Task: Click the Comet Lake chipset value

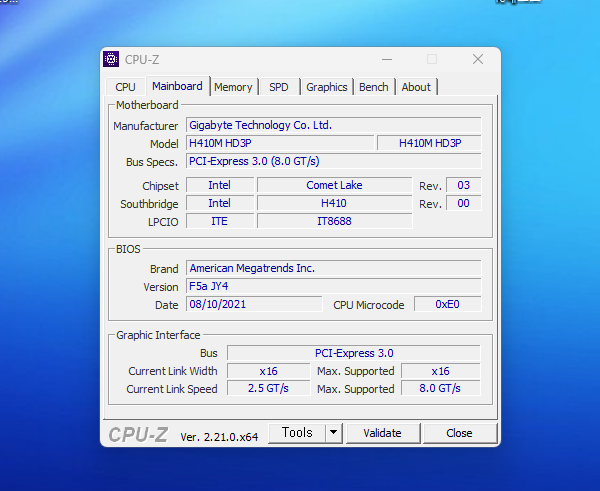Action: (x=334, y=185)
